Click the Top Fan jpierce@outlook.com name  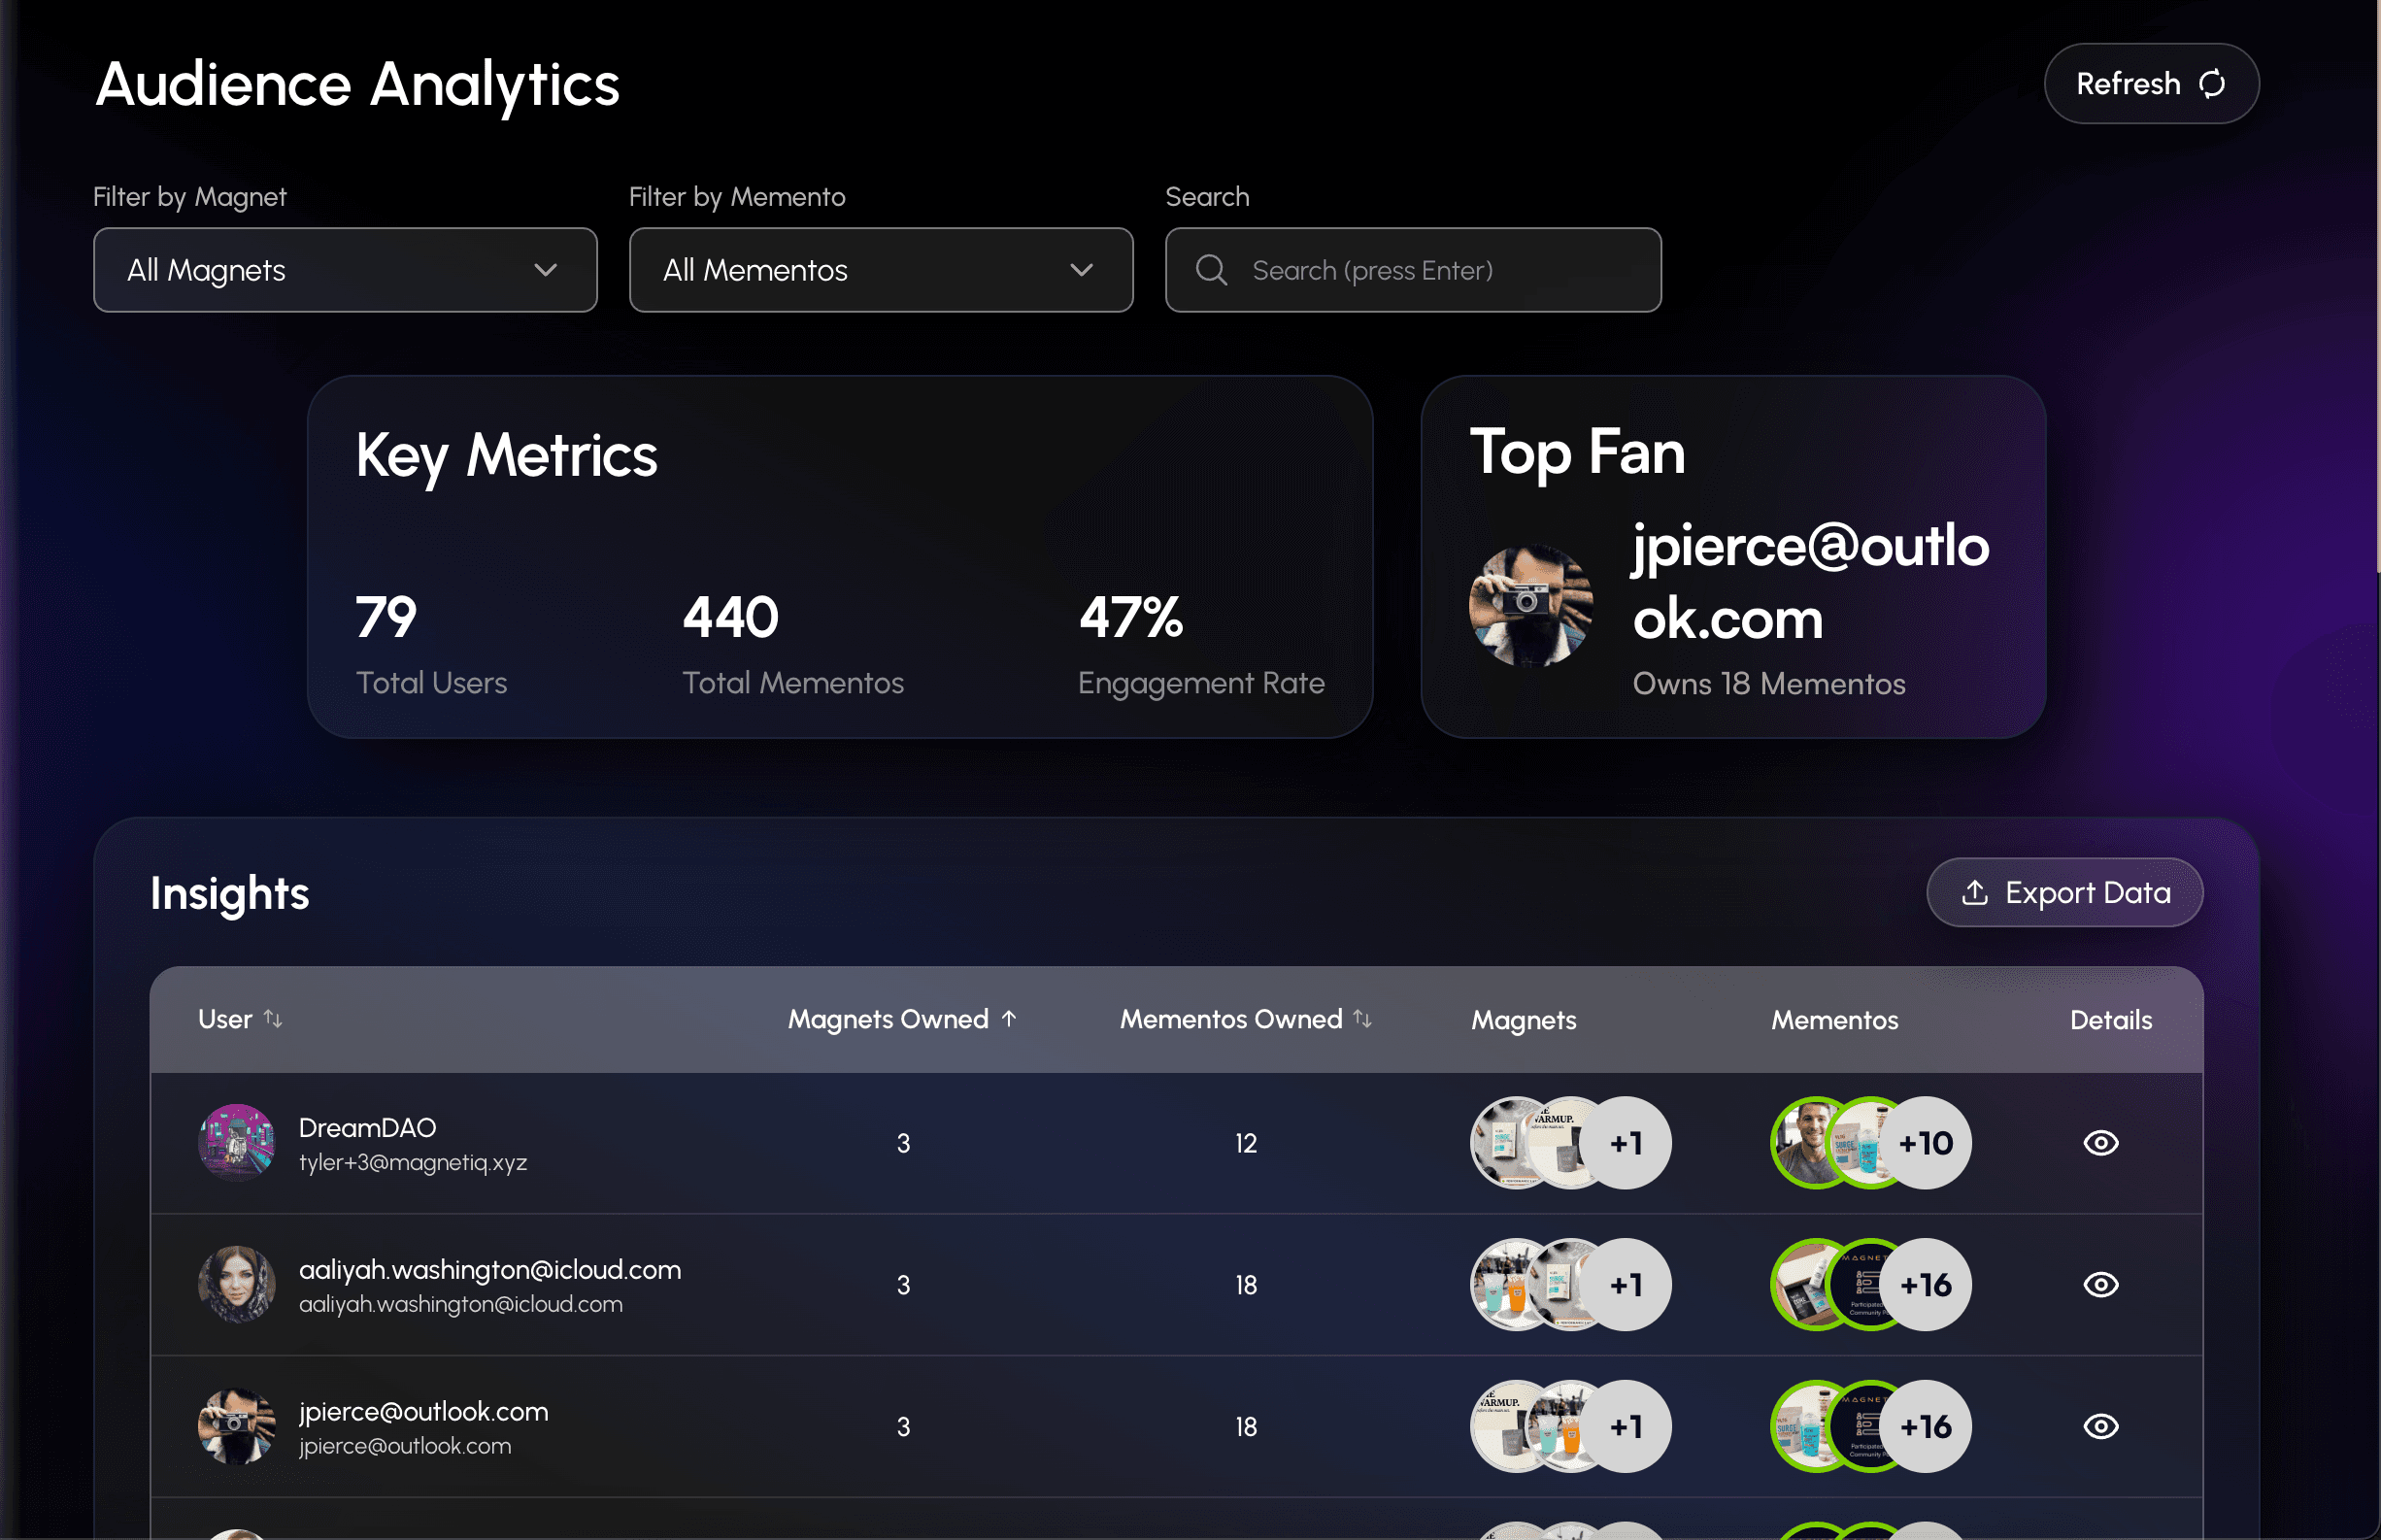coord(1810,582)
